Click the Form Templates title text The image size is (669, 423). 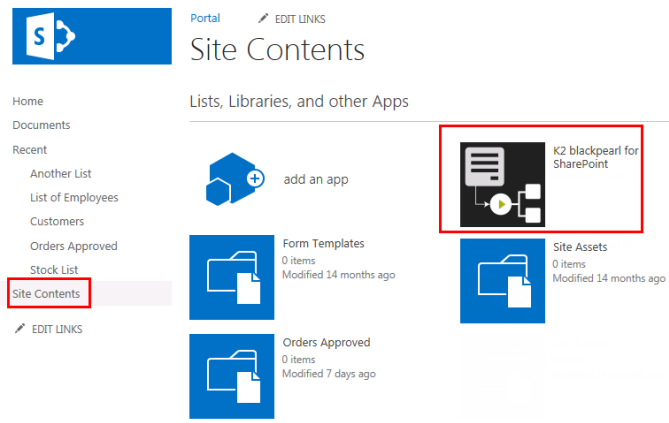(x=323, y=243)
